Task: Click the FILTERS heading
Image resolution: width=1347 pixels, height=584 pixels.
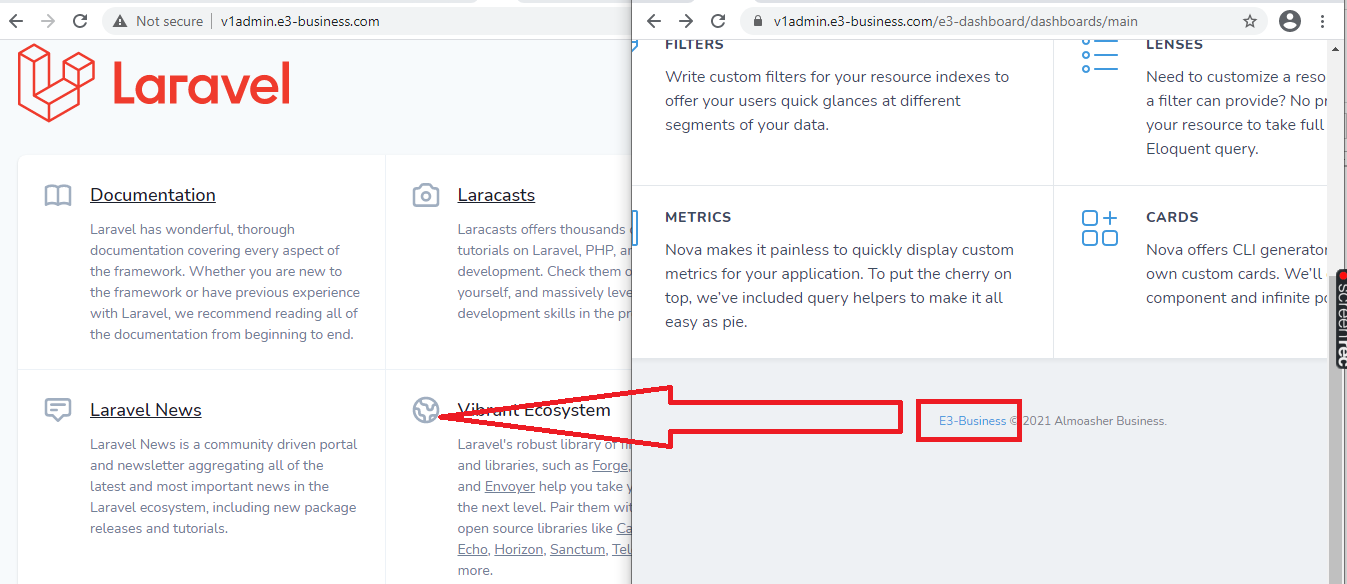Action: tap(694, 44)
